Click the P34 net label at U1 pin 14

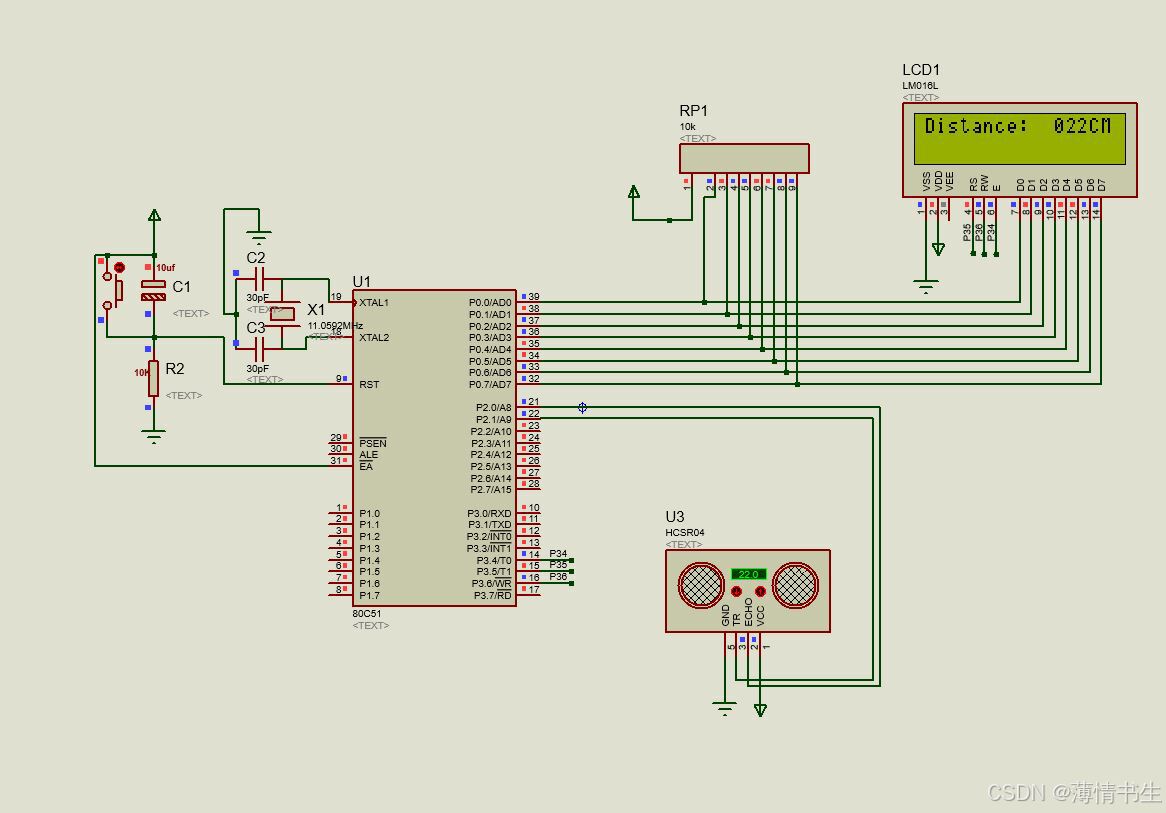point(558,553)
